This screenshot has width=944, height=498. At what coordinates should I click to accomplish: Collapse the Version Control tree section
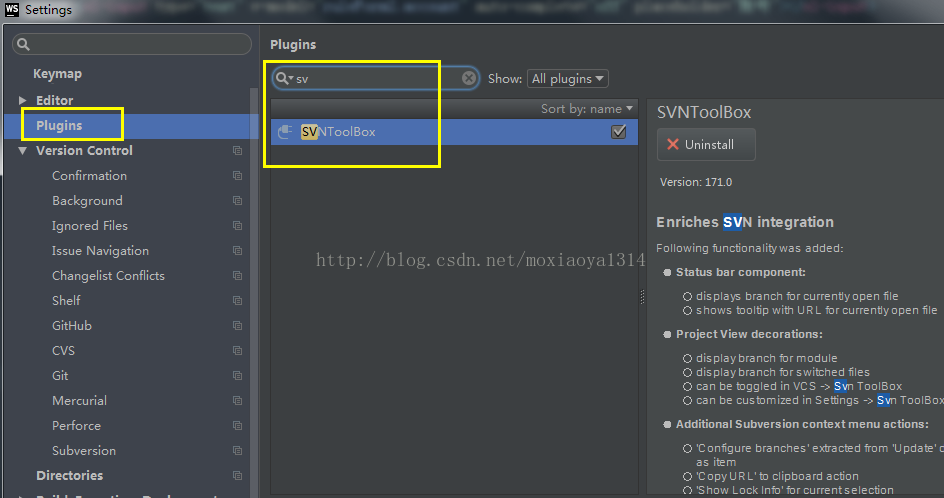click(x=23, y=151)
